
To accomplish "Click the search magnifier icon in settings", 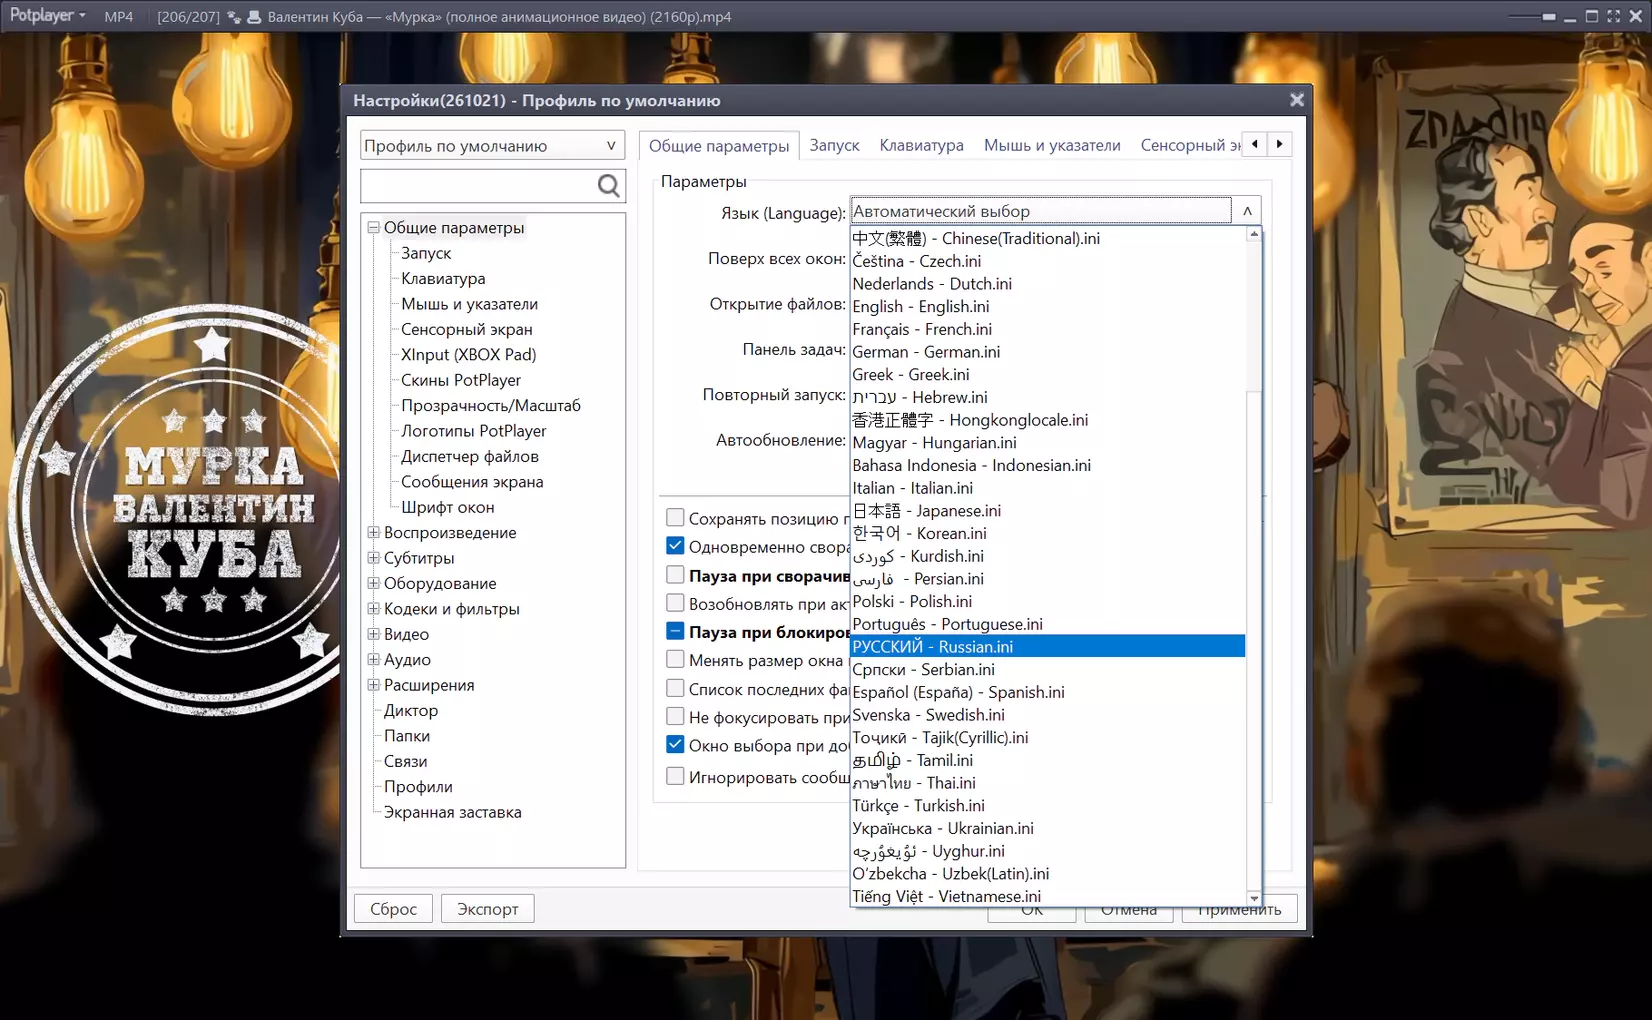I will tap(608, 186).
